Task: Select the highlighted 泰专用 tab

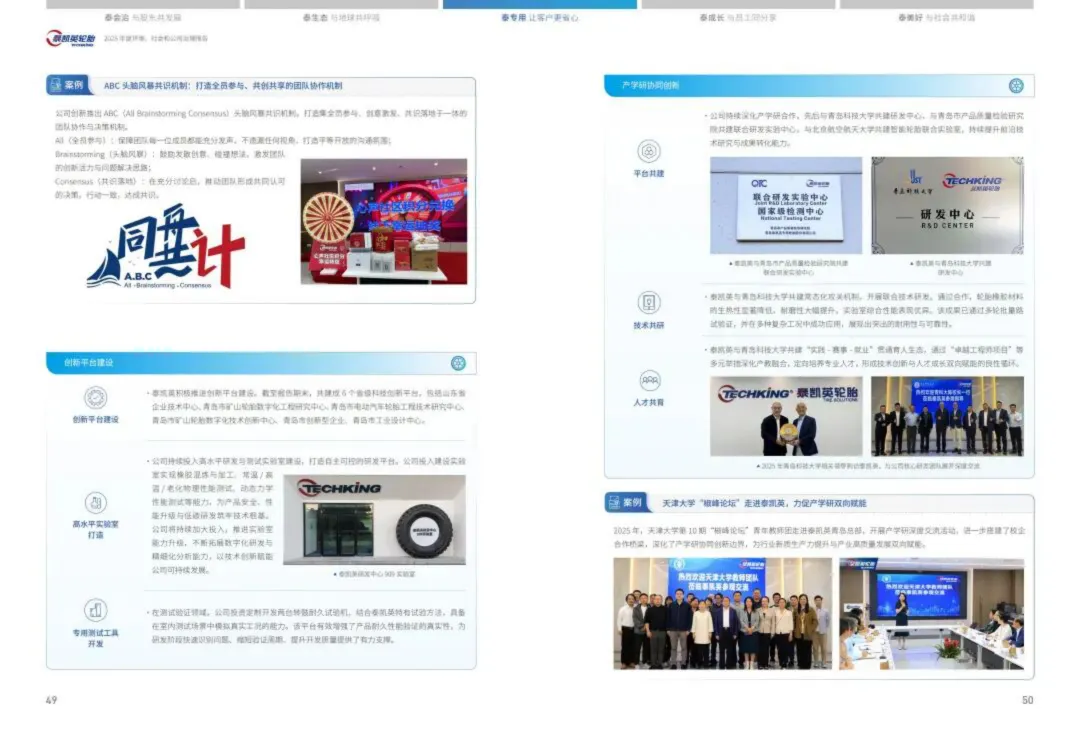Action: (539, 17)
